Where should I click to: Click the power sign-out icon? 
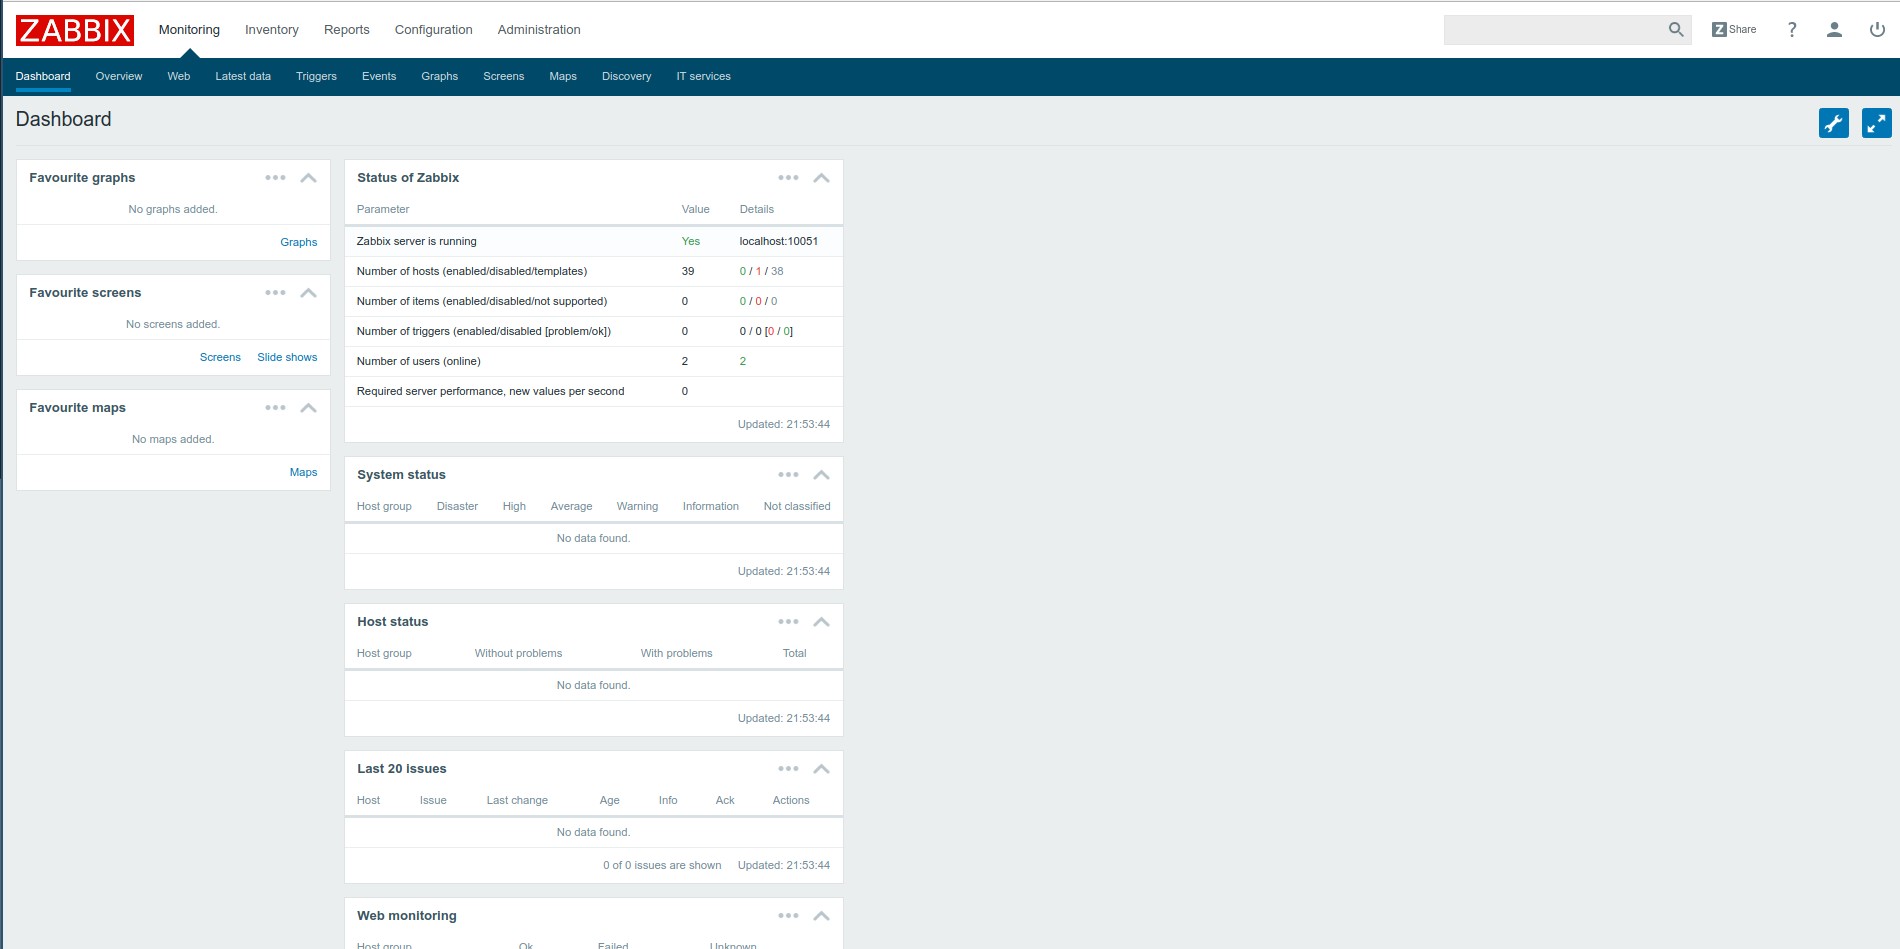tap(1877, 30)
